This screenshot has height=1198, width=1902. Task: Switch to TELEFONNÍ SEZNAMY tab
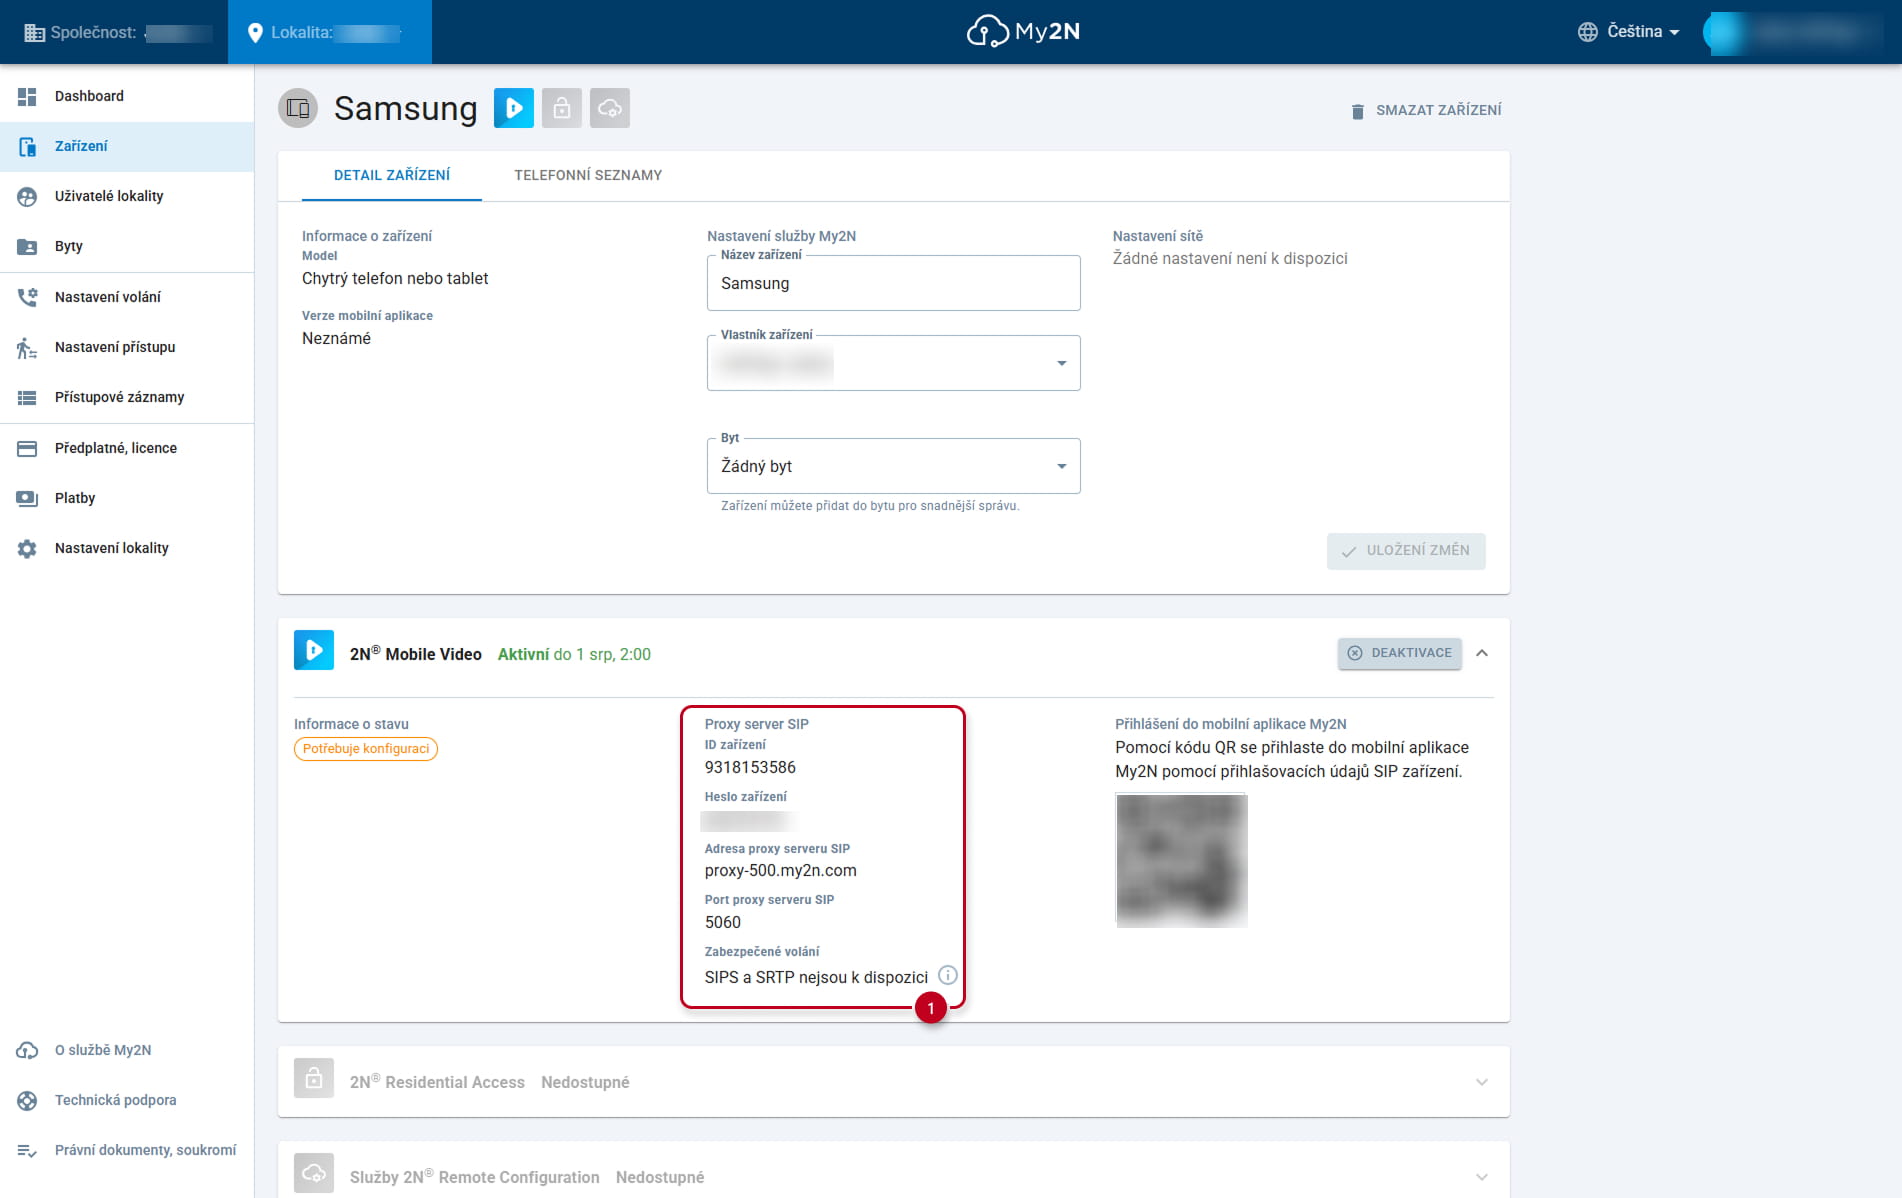(x=588, y=175)
